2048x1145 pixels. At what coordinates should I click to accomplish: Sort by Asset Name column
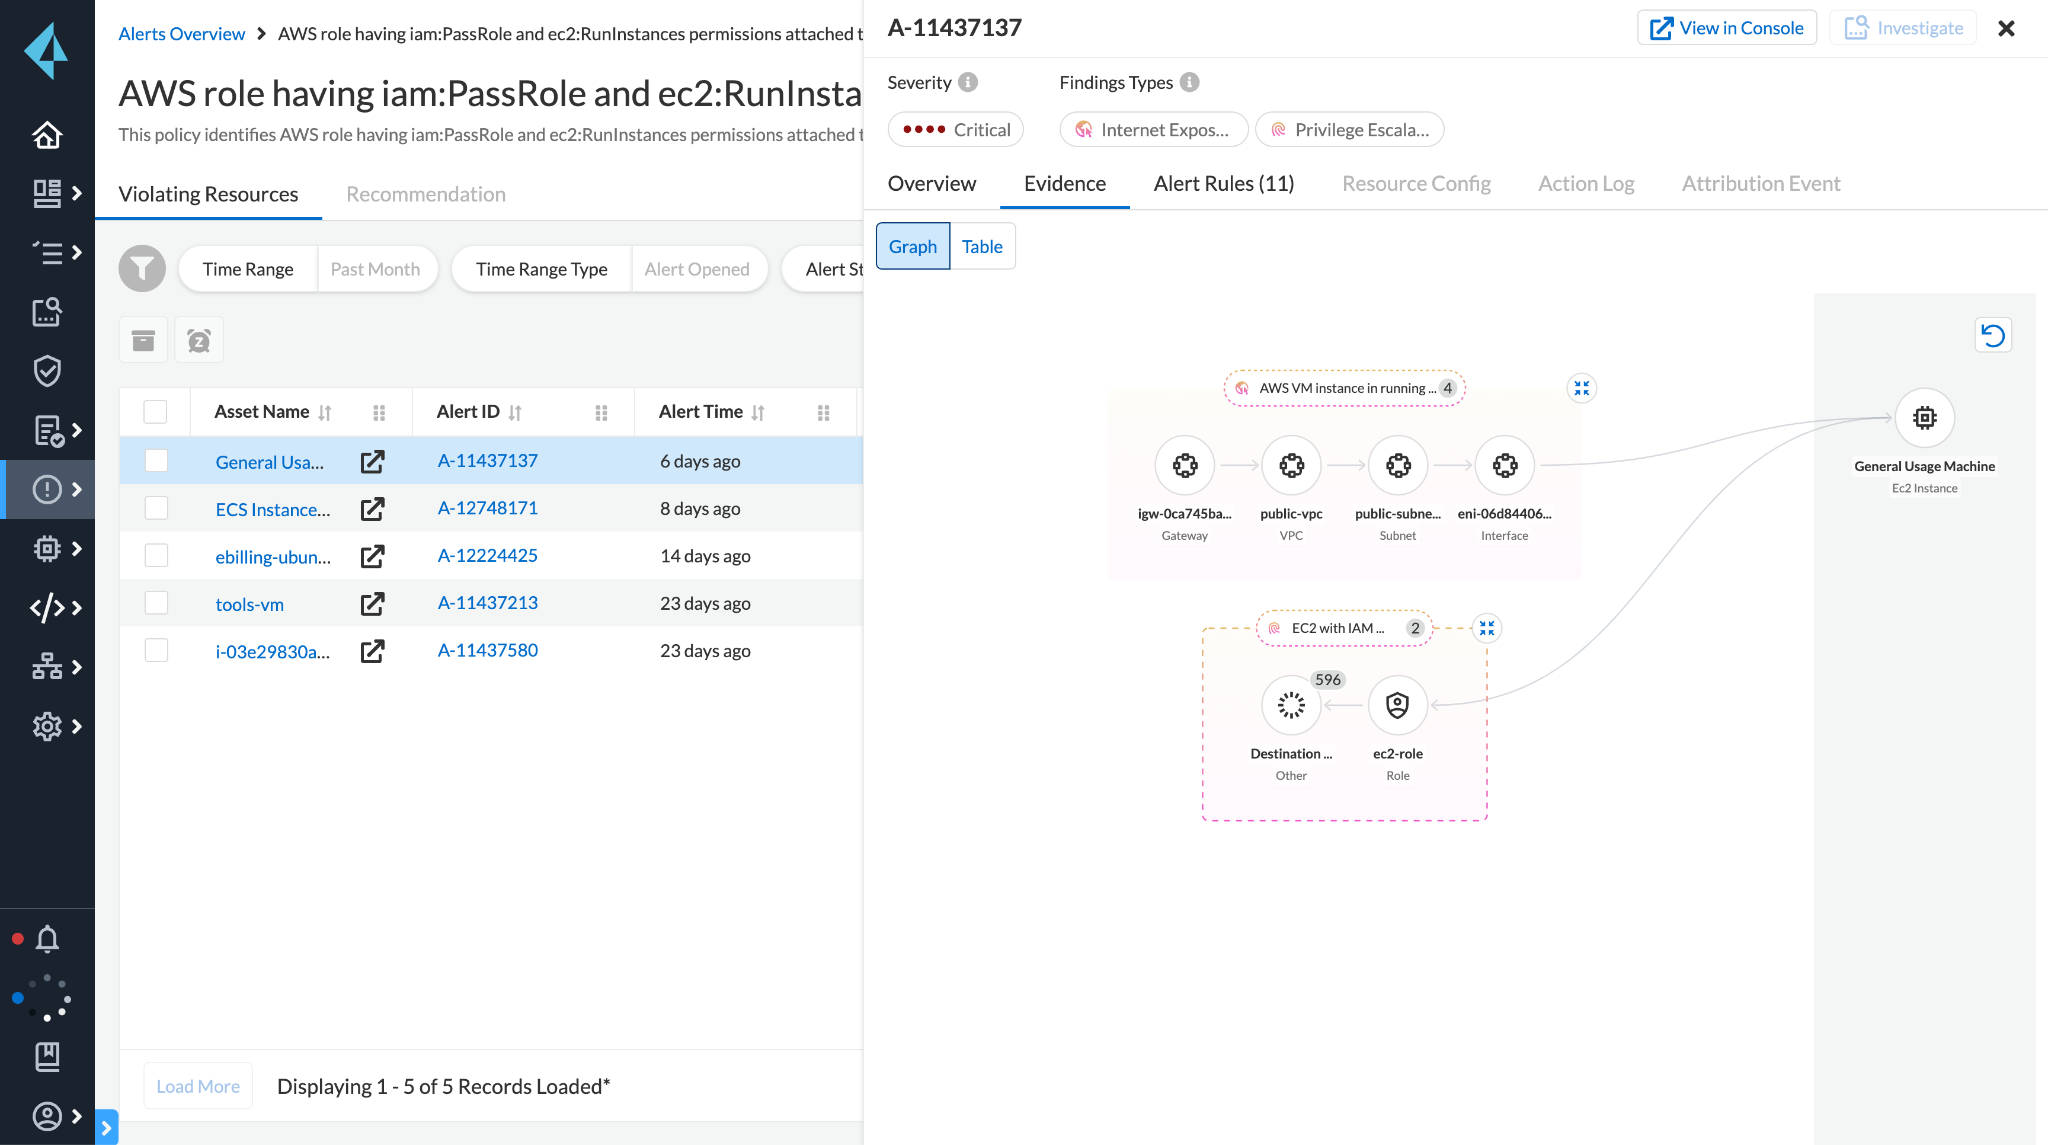pos(324,413)
